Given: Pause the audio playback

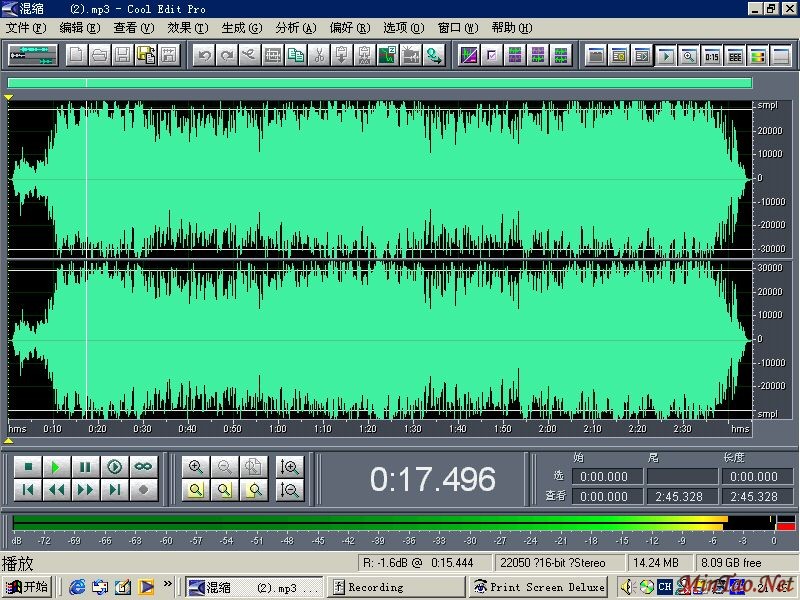Looking at the screenshot, I should (x=86, y=467).
